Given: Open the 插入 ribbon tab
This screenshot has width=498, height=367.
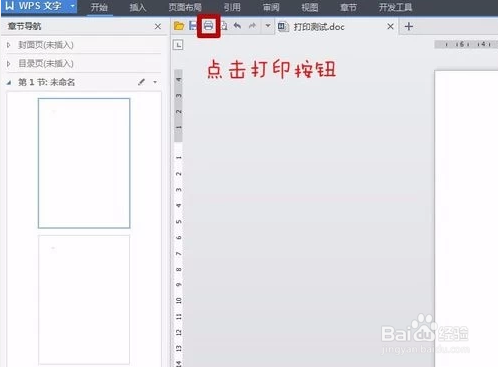Looking at the screenshot, I should pos(138,7).
